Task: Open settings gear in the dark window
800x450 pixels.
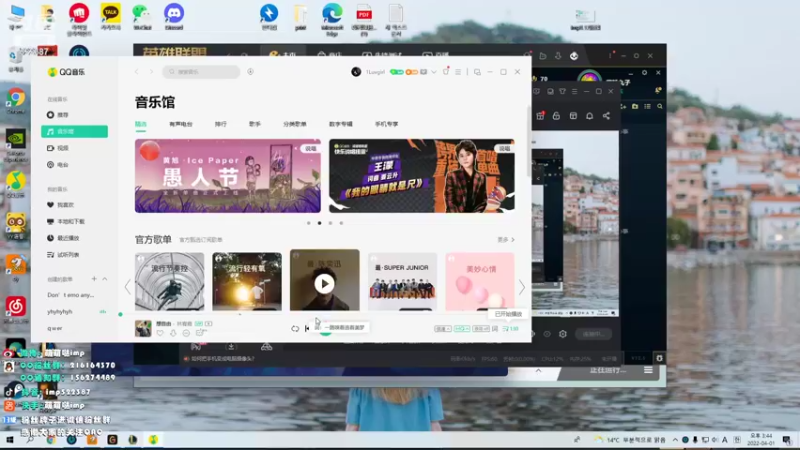Action: 563,334
